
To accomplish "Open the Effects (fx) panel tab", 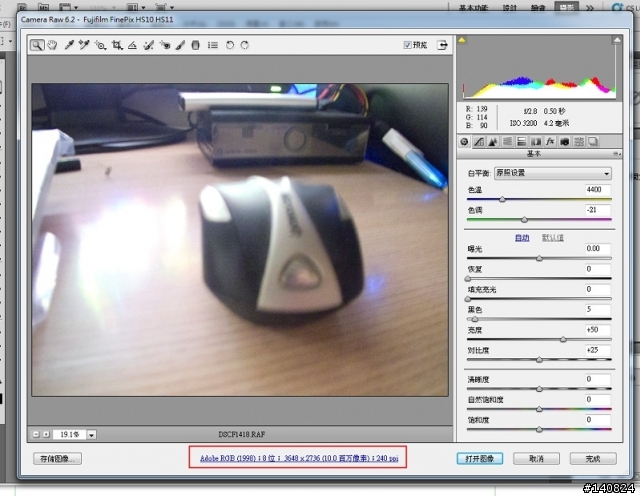I will (x=550, y=142).
